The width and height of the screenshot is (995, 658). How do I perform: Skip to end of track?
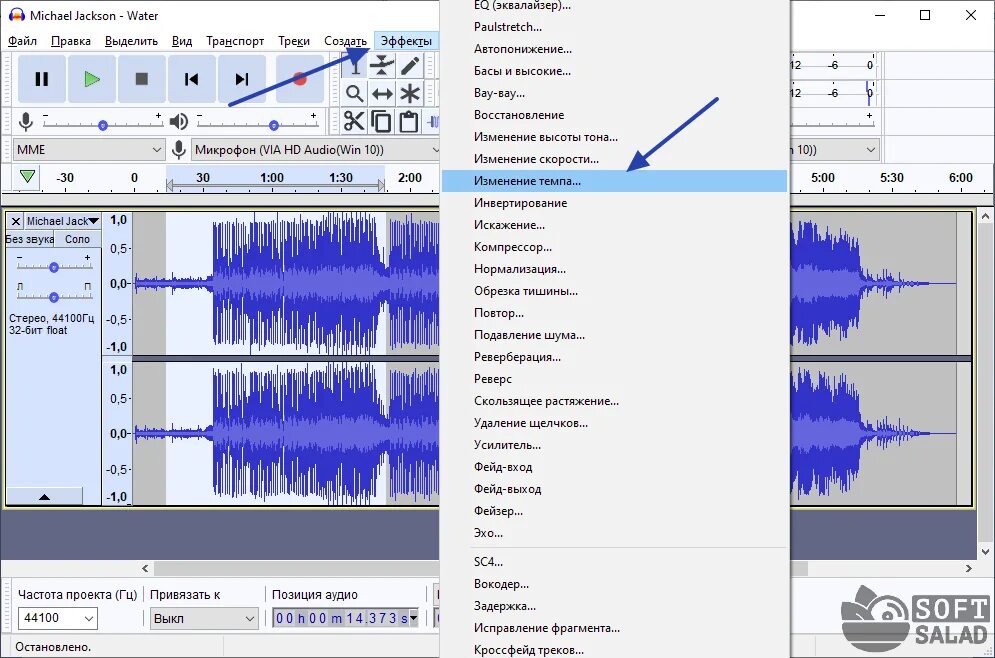[x=242, y=79]
